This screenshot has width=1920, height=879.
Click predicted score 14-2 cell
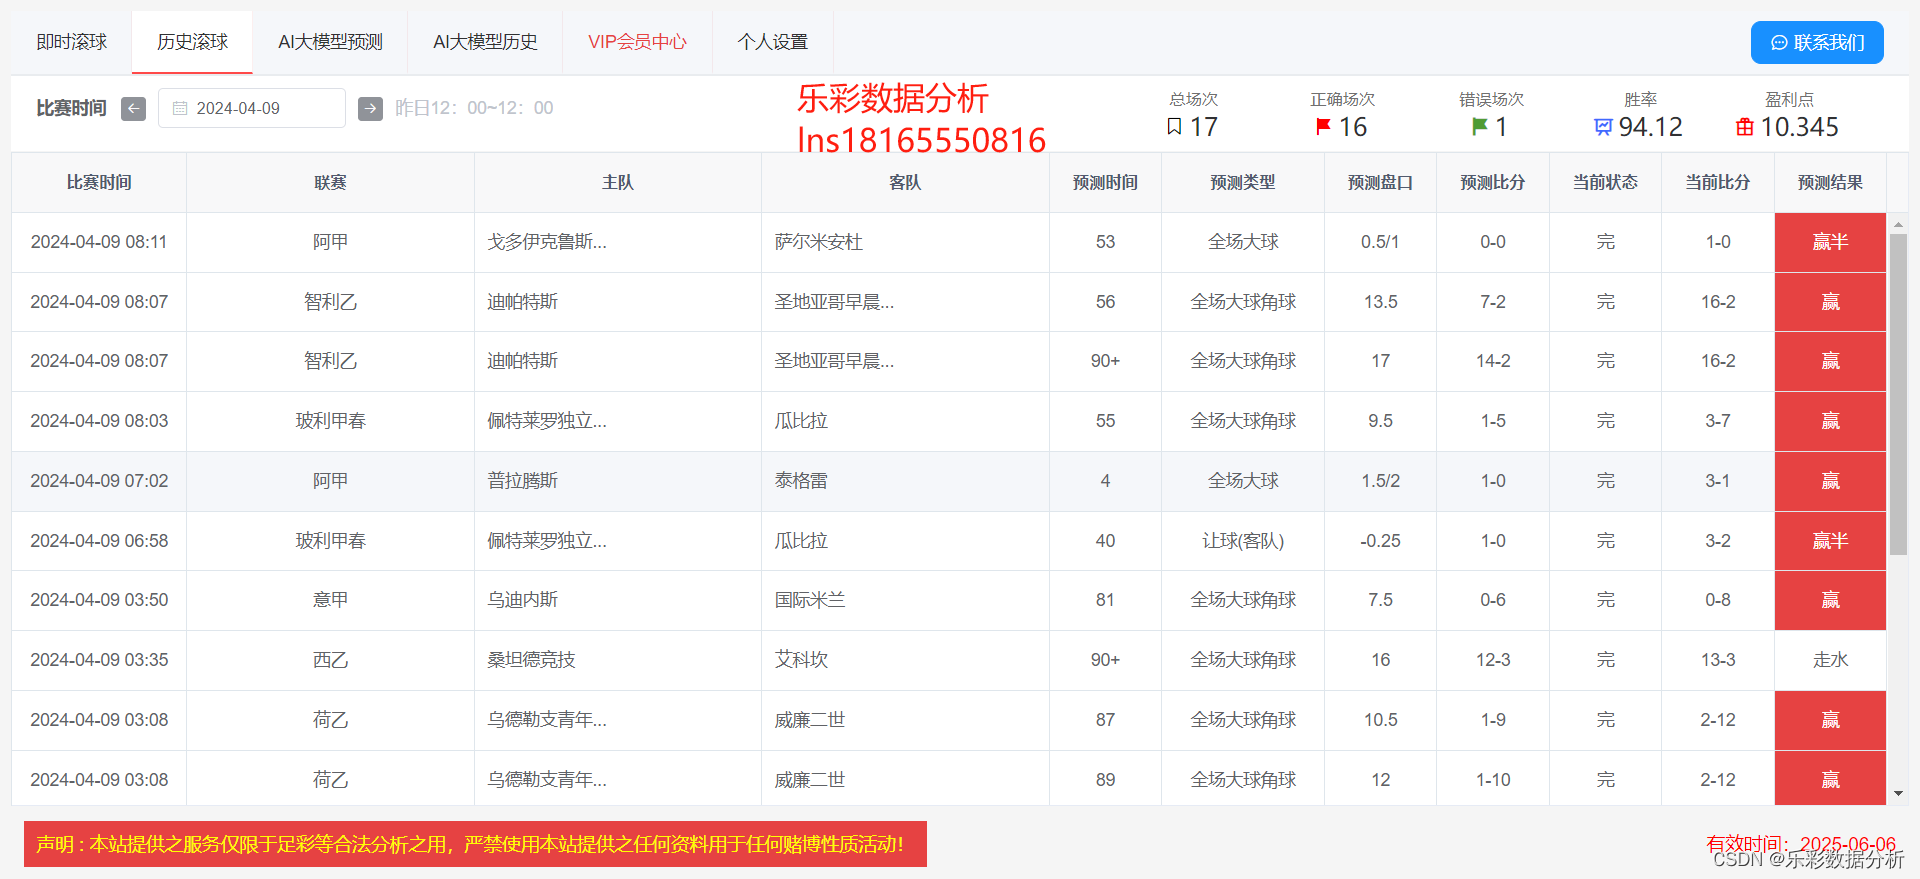[x=1493, y=361]
